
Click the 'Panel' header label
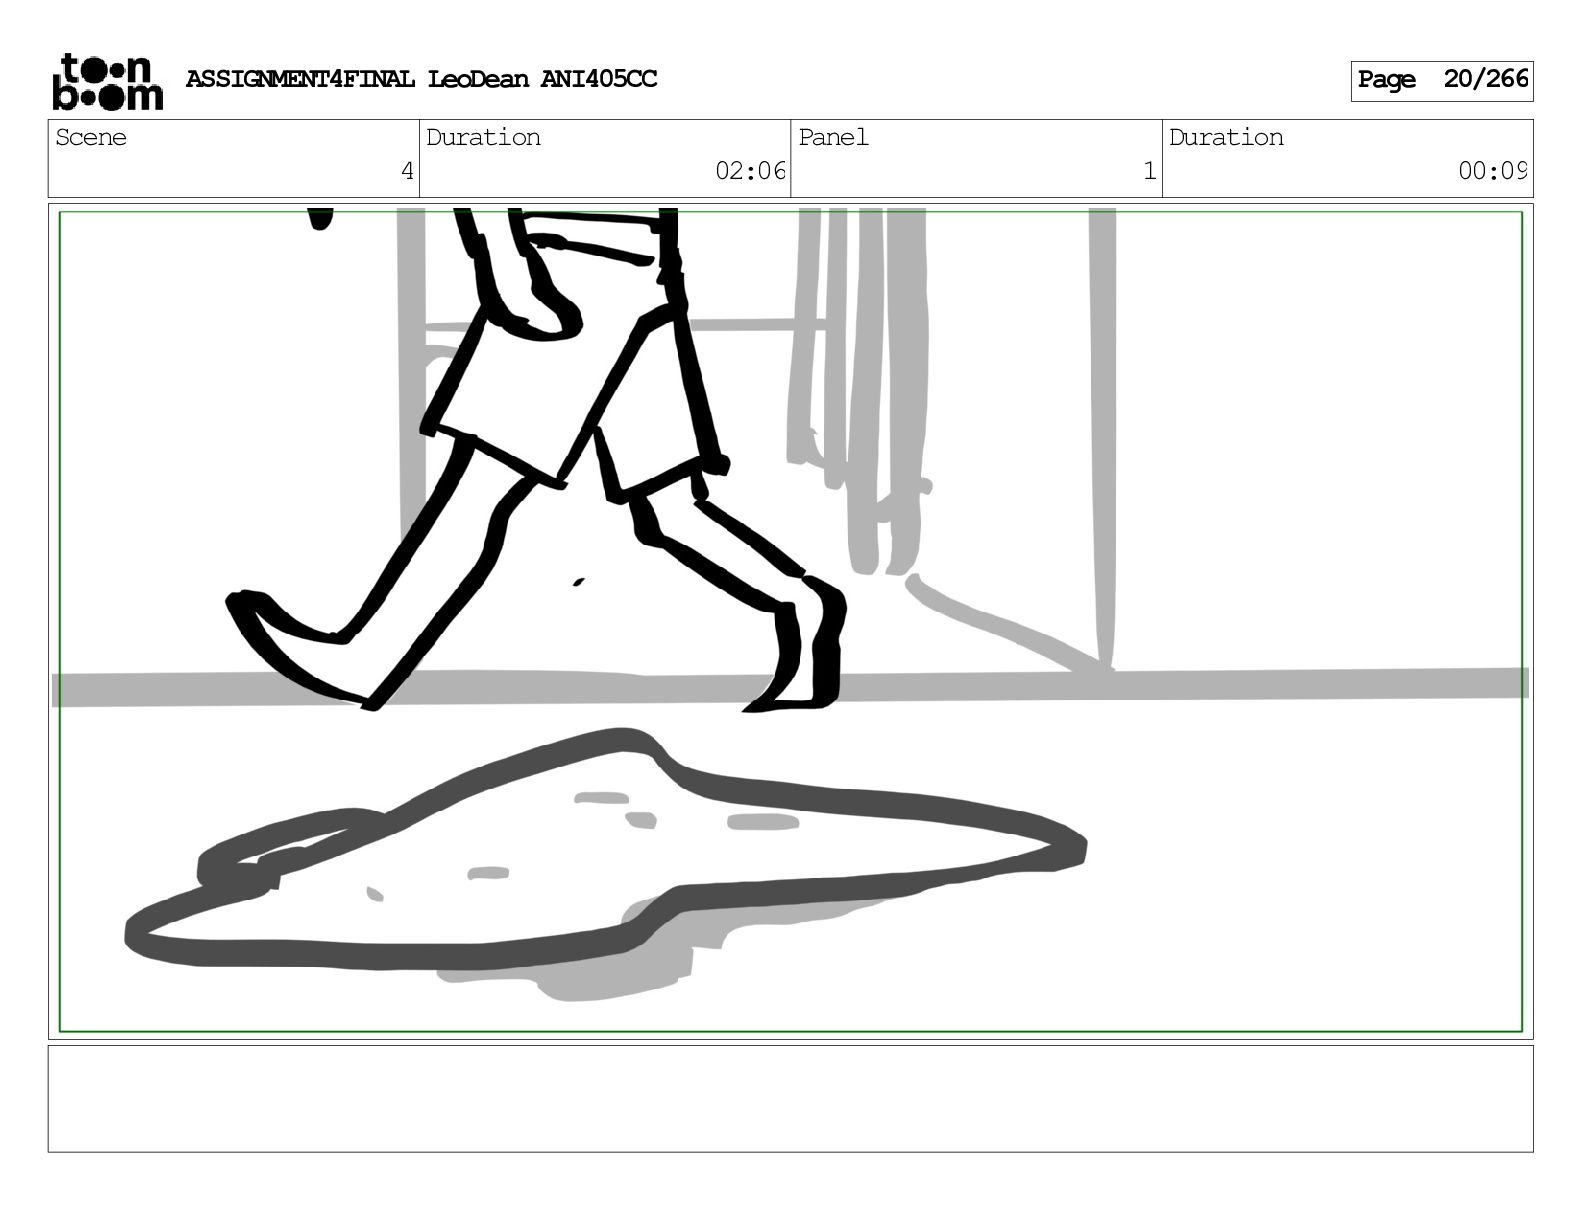(x=834, y=138)
